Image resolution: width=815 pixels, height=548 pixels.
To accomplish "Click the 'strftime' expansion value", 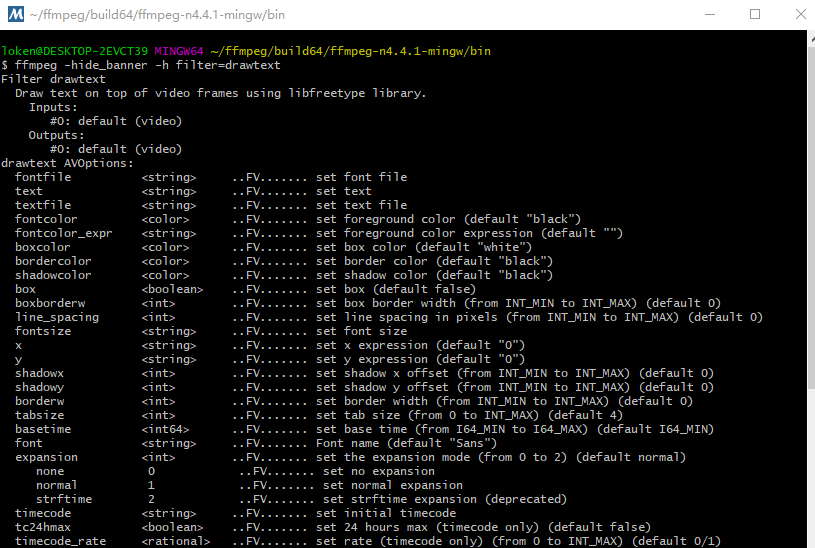I will coord(64,499).
